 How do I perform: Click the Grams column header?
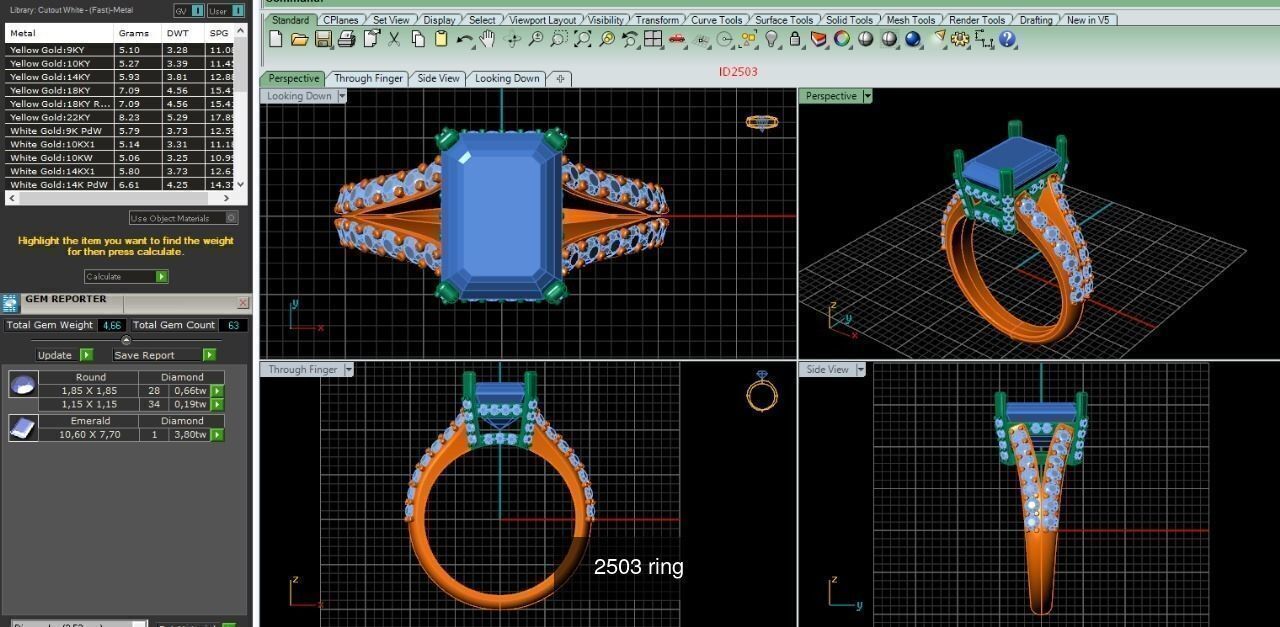(138, 33)
